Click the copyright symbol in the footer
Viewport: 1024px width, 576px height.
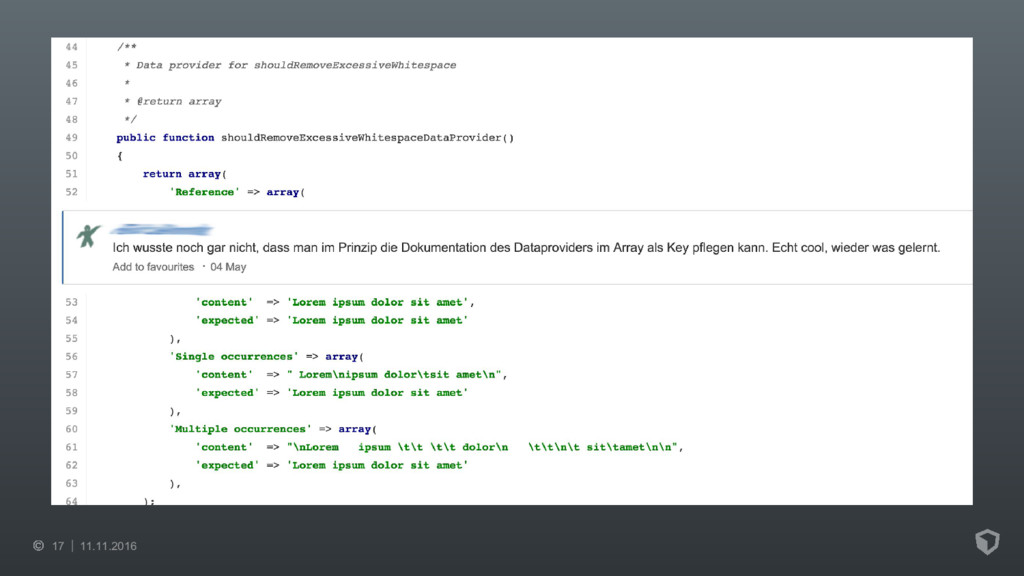(39, 546)
